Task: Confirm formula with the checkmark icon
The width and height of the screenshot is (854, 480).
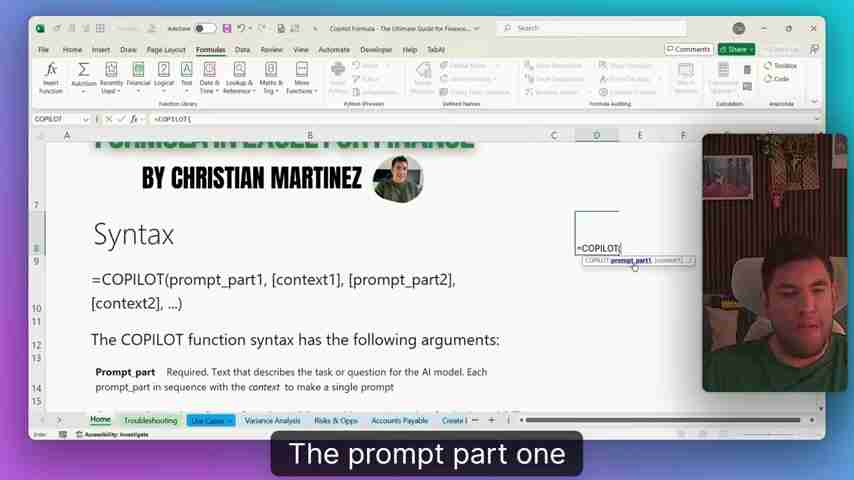Action: 121,119
